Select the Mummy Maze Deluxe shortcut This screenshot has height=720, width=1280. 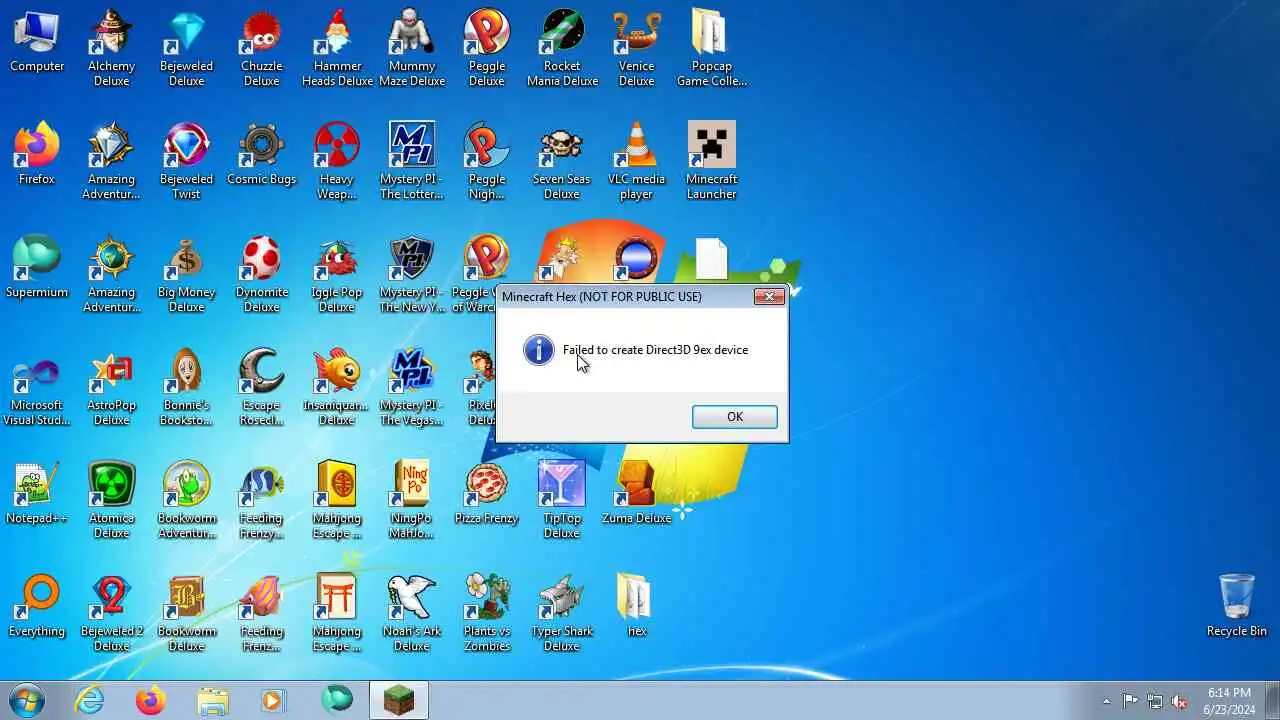[412, 48]
